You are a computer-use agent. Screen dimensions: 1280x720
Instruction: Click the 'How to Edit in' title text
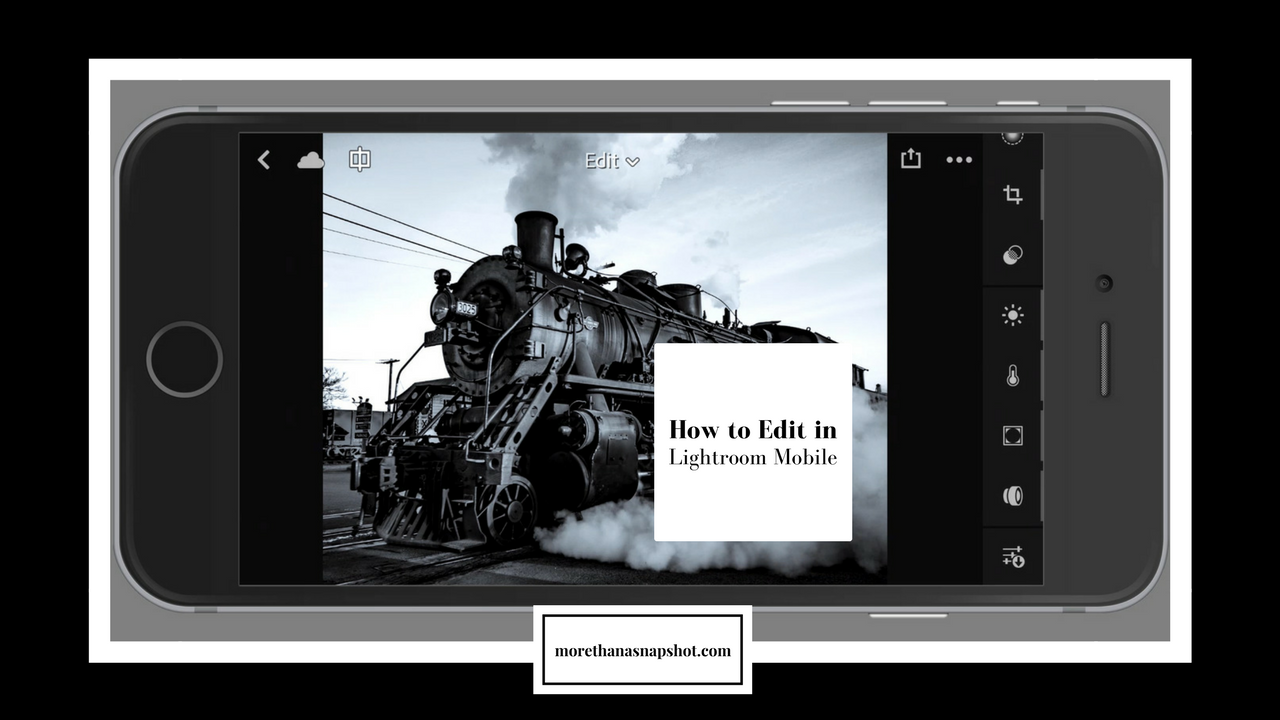753,429
